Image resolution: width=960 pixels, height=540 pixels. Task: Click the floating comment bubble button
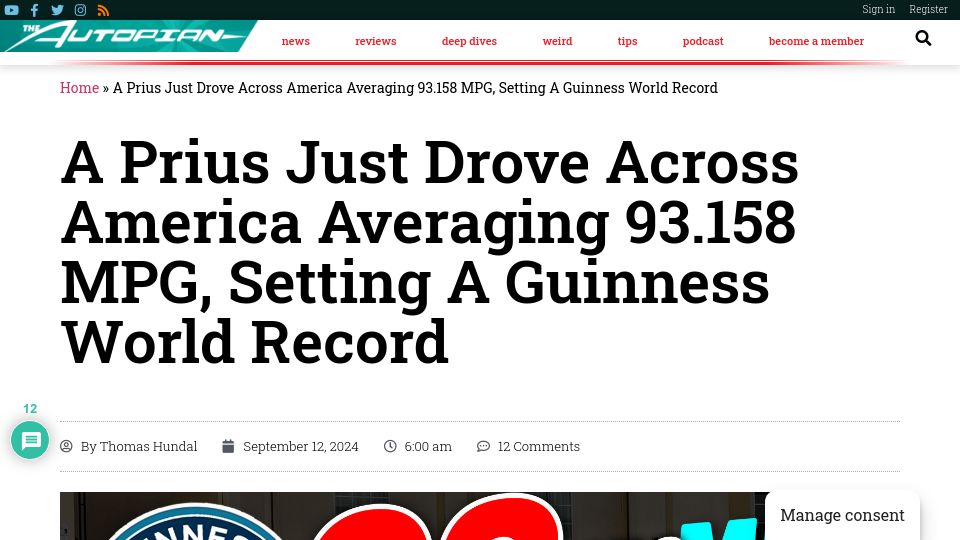pos(30,440)
